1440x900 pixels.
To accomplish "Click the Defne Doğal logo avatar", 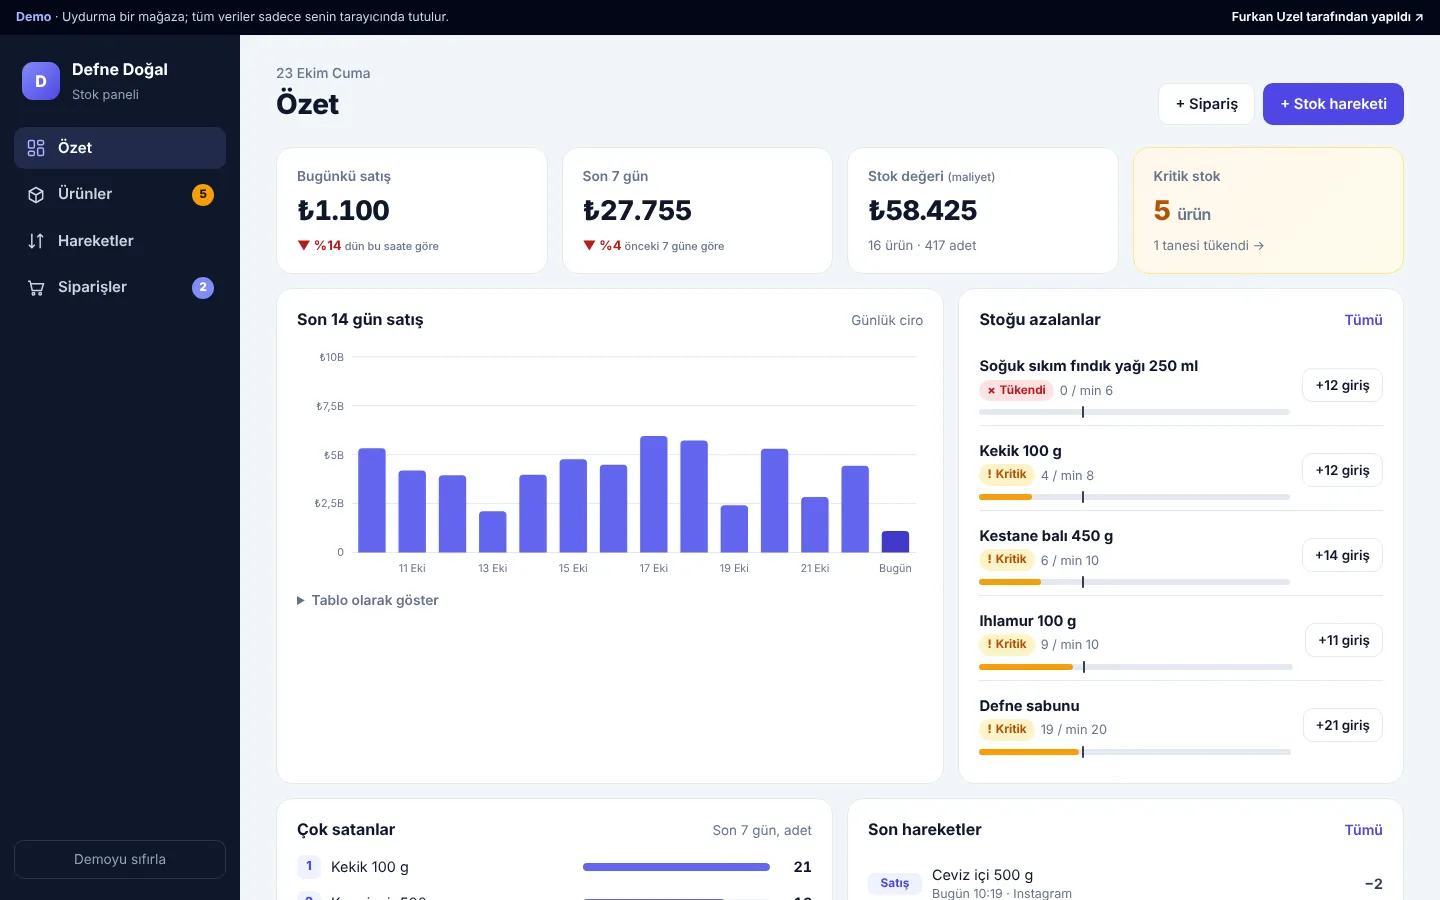I will [x=41, y=81].
